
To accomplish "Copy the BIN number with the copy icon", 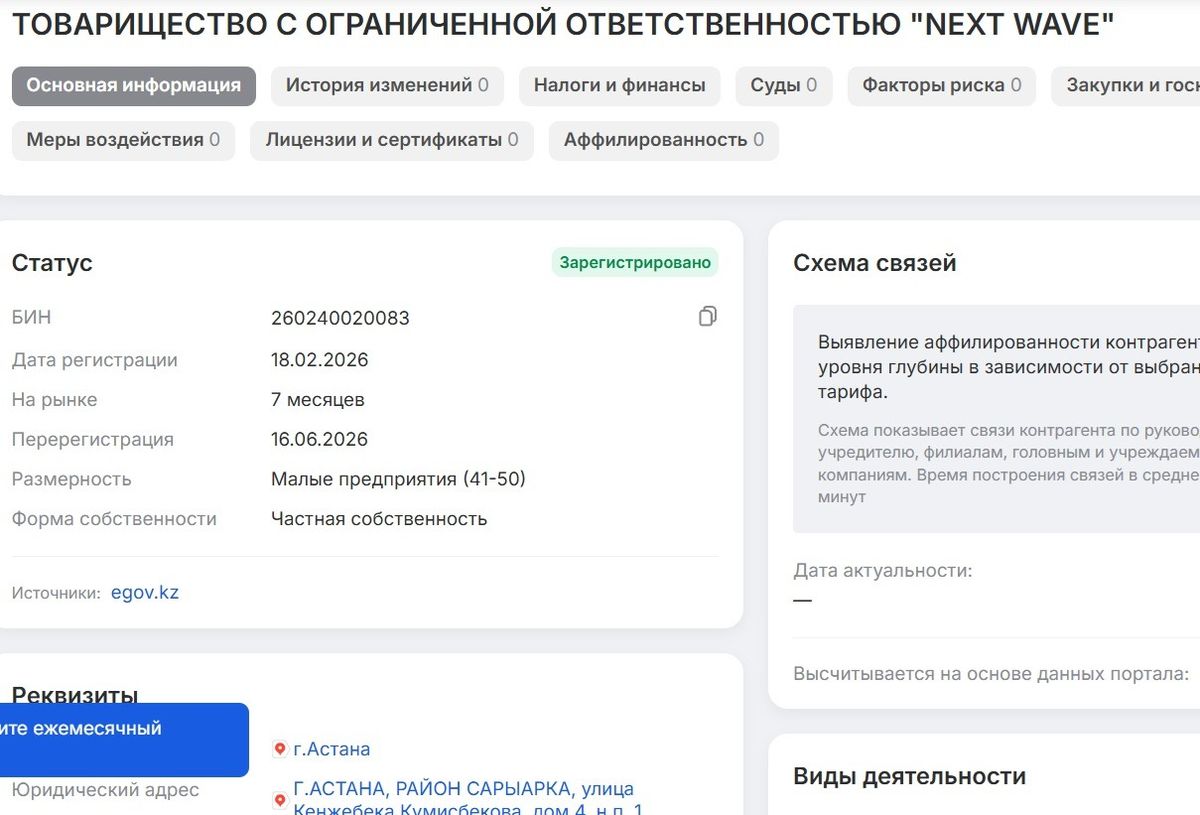I will 708,317.
